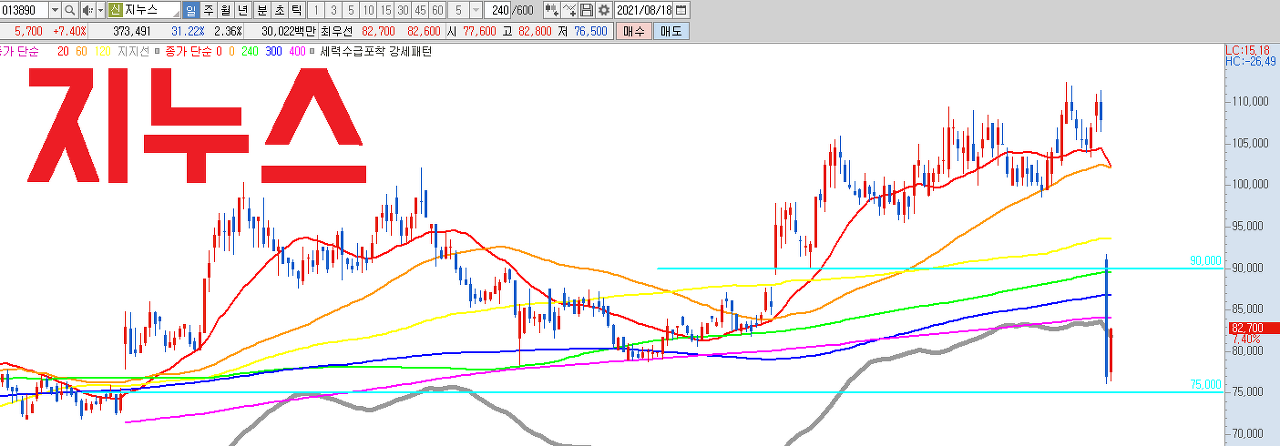The image size is (1280, 446).
Task: Open the speaker icon's dropdown arrow
Action: (x=100, y=10)
